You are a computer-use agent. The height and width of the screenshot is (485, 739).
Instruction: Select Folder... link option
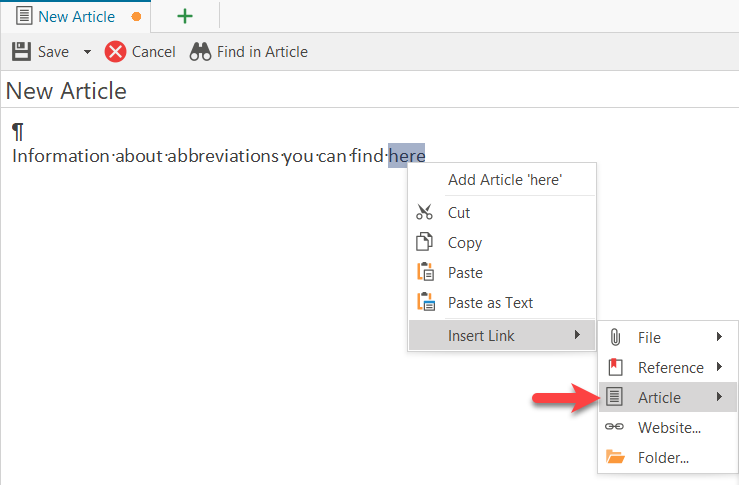663,457
